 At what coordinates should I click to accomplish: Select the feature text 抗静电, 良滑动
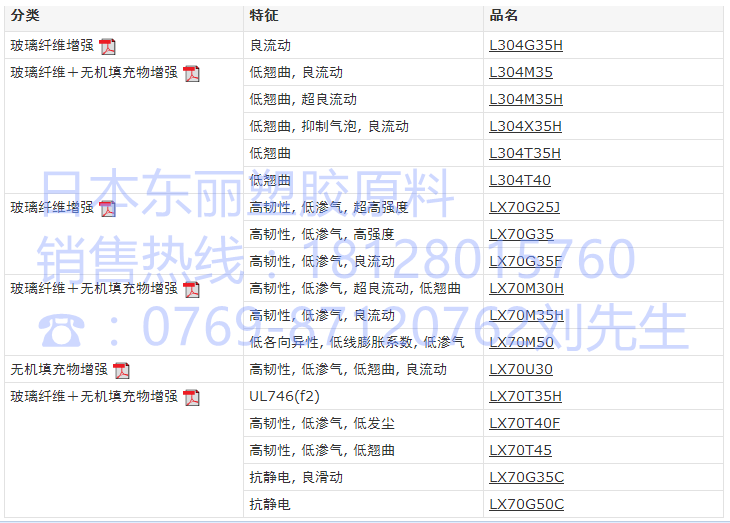click(x=296, y=477)
